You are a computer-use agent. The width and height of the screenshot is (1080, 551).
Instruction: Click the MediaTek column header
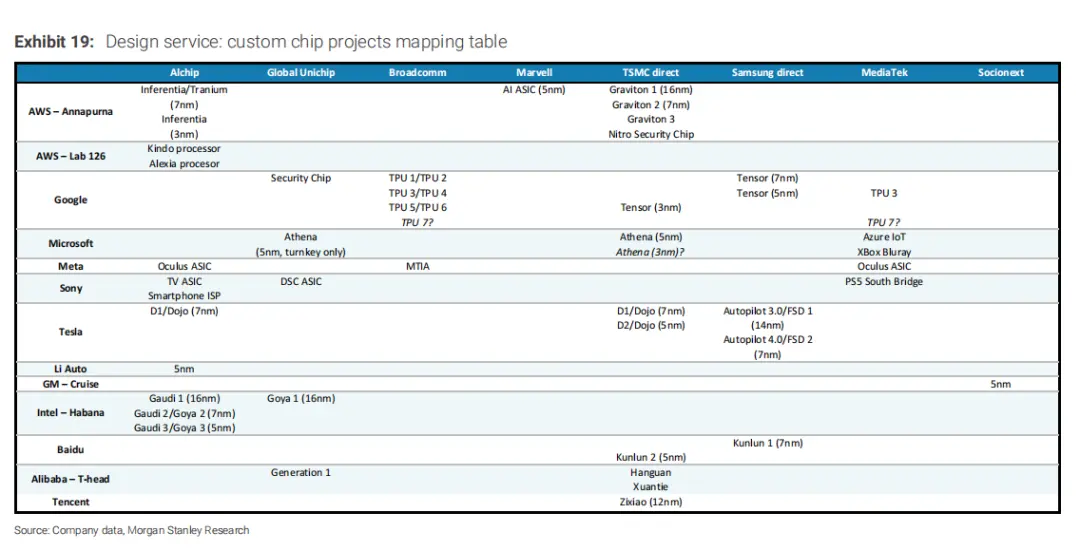click(884, 73)
